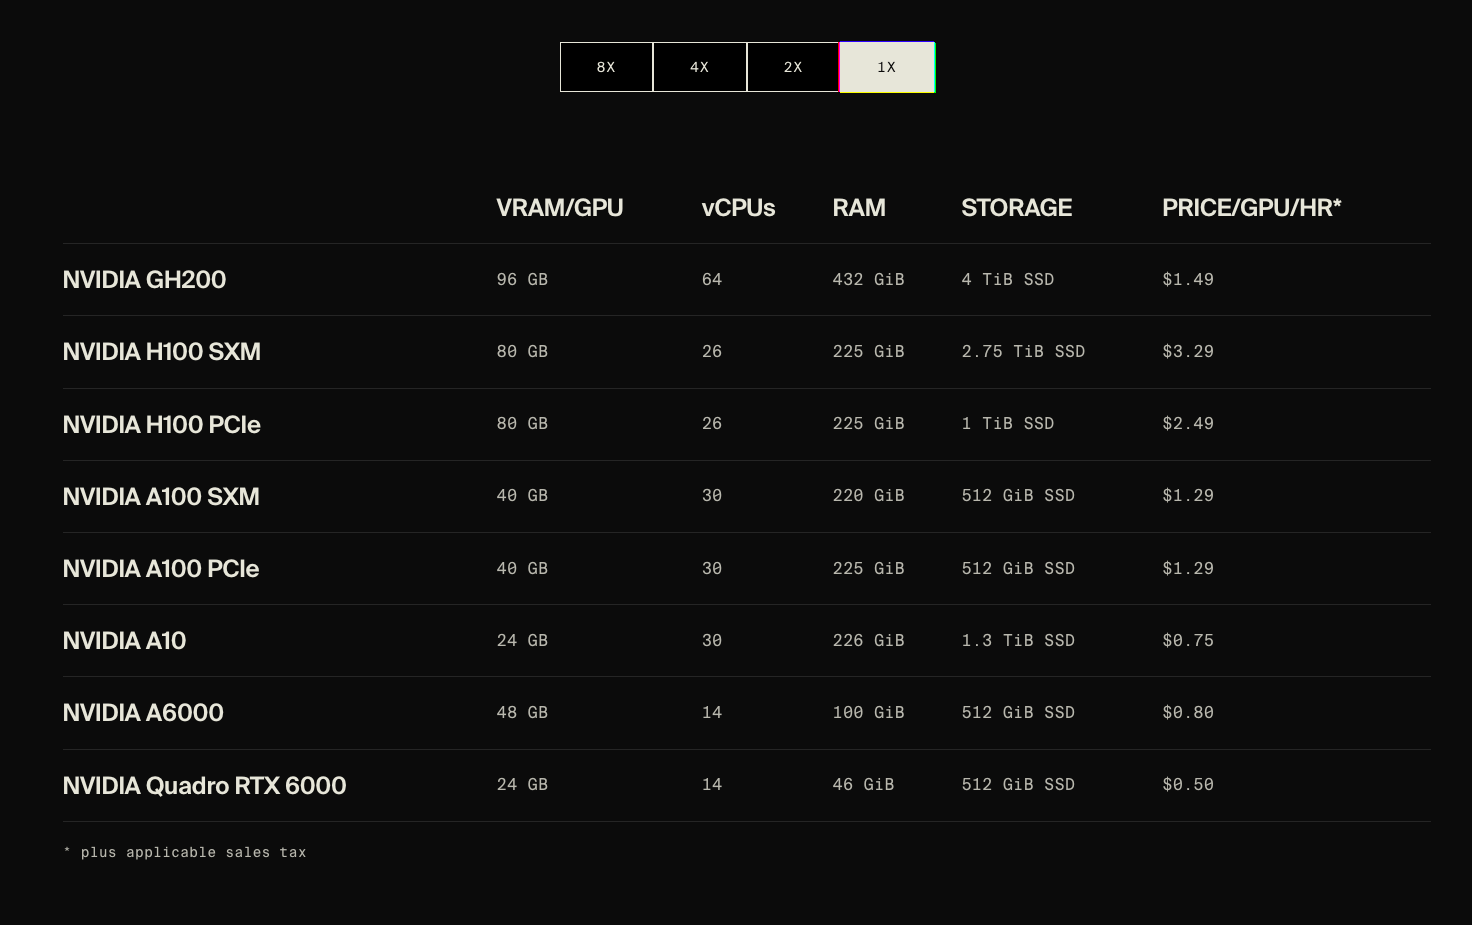
Task: Click the 46 GiB RAM value
Action: (x=863, y=785)
